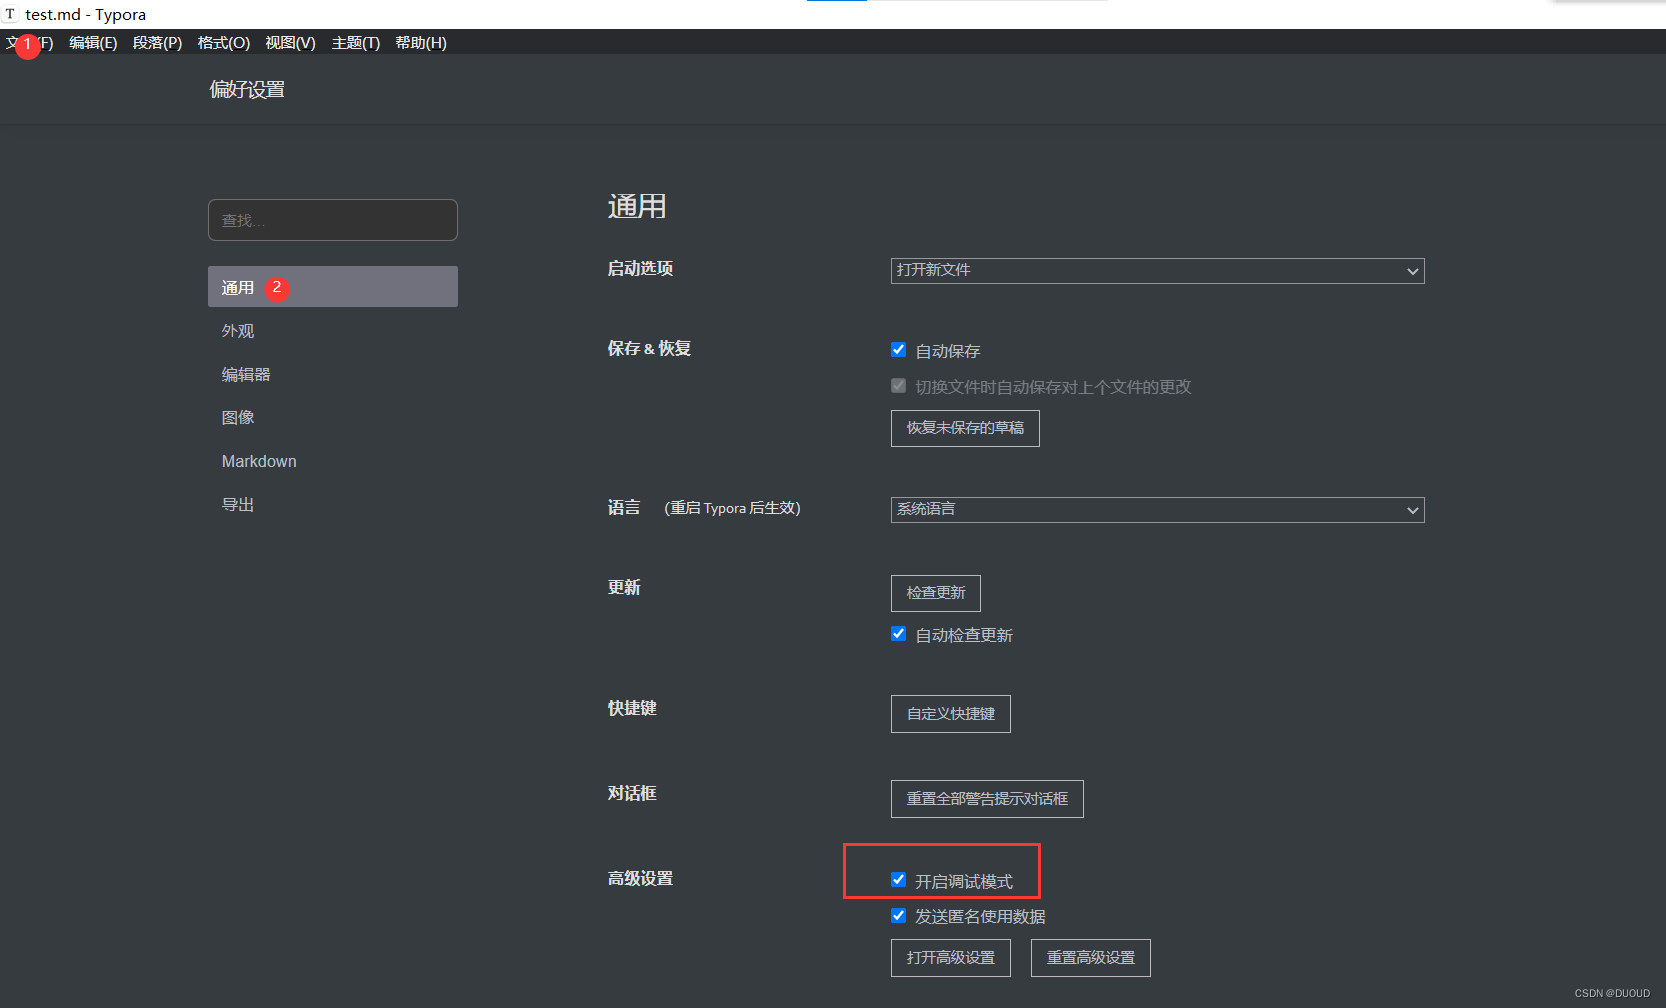Screen dimensions: 1666x1008
Task: Click the 快捷键 label
Action: [x=632, y=708]
